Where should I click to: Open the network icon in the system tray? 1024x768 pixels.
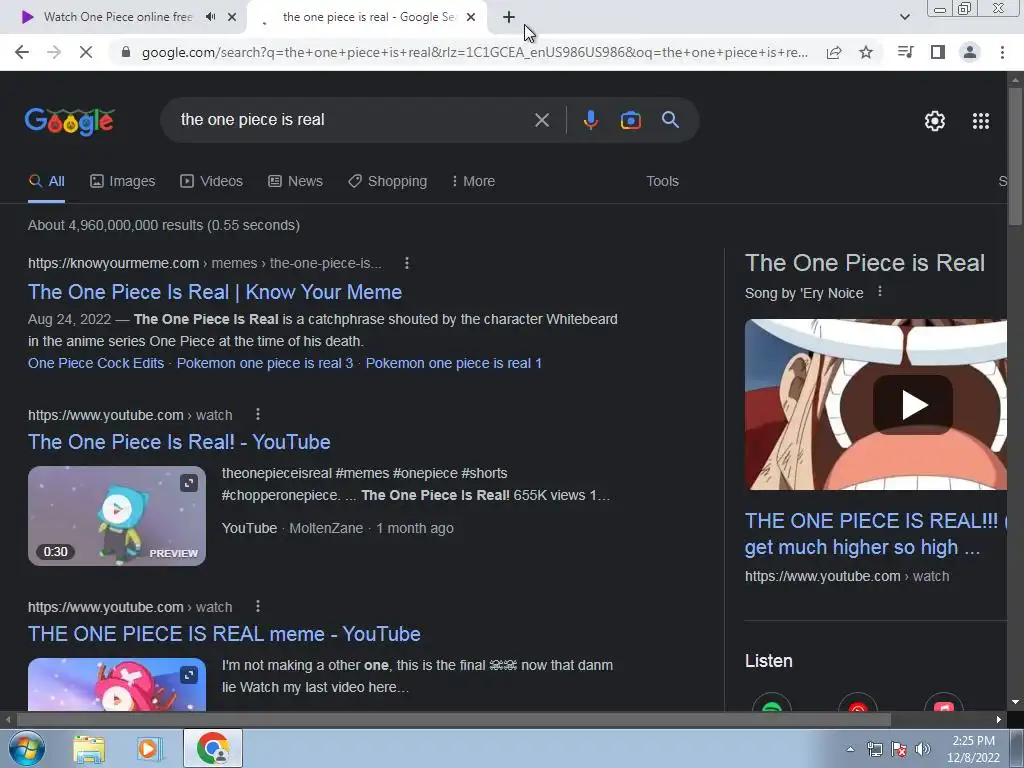tap(874, 749)
